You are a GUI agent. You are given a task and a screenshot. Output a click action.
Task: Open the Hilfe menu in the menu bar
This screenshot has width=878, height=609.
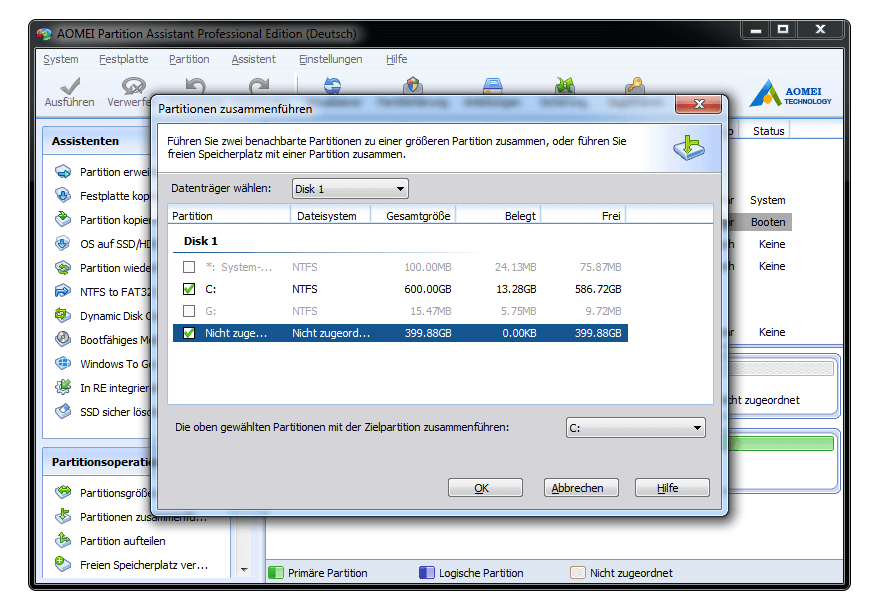[x=396, y=59]
